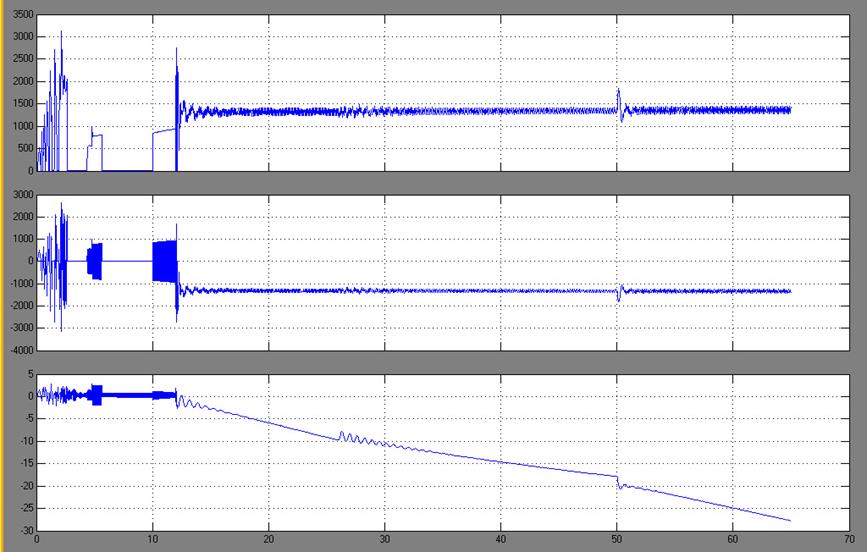Click the end of the bottom plot's descending line
The height and width of the screenshot is (552, 867).
tap(790, 520)
